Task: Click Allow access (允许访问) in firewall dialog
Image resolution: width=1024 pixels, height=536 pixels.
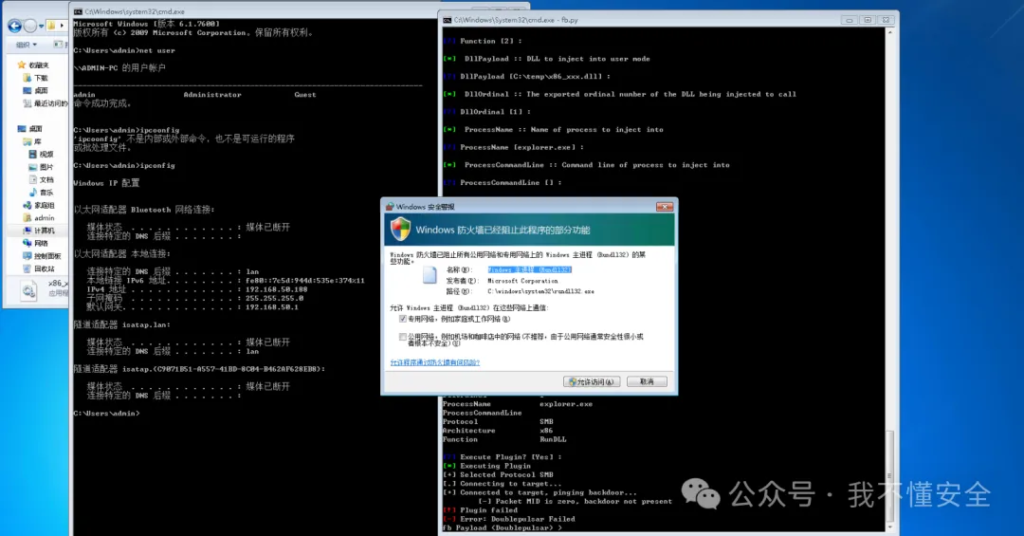Action: [x=592, y=381]
